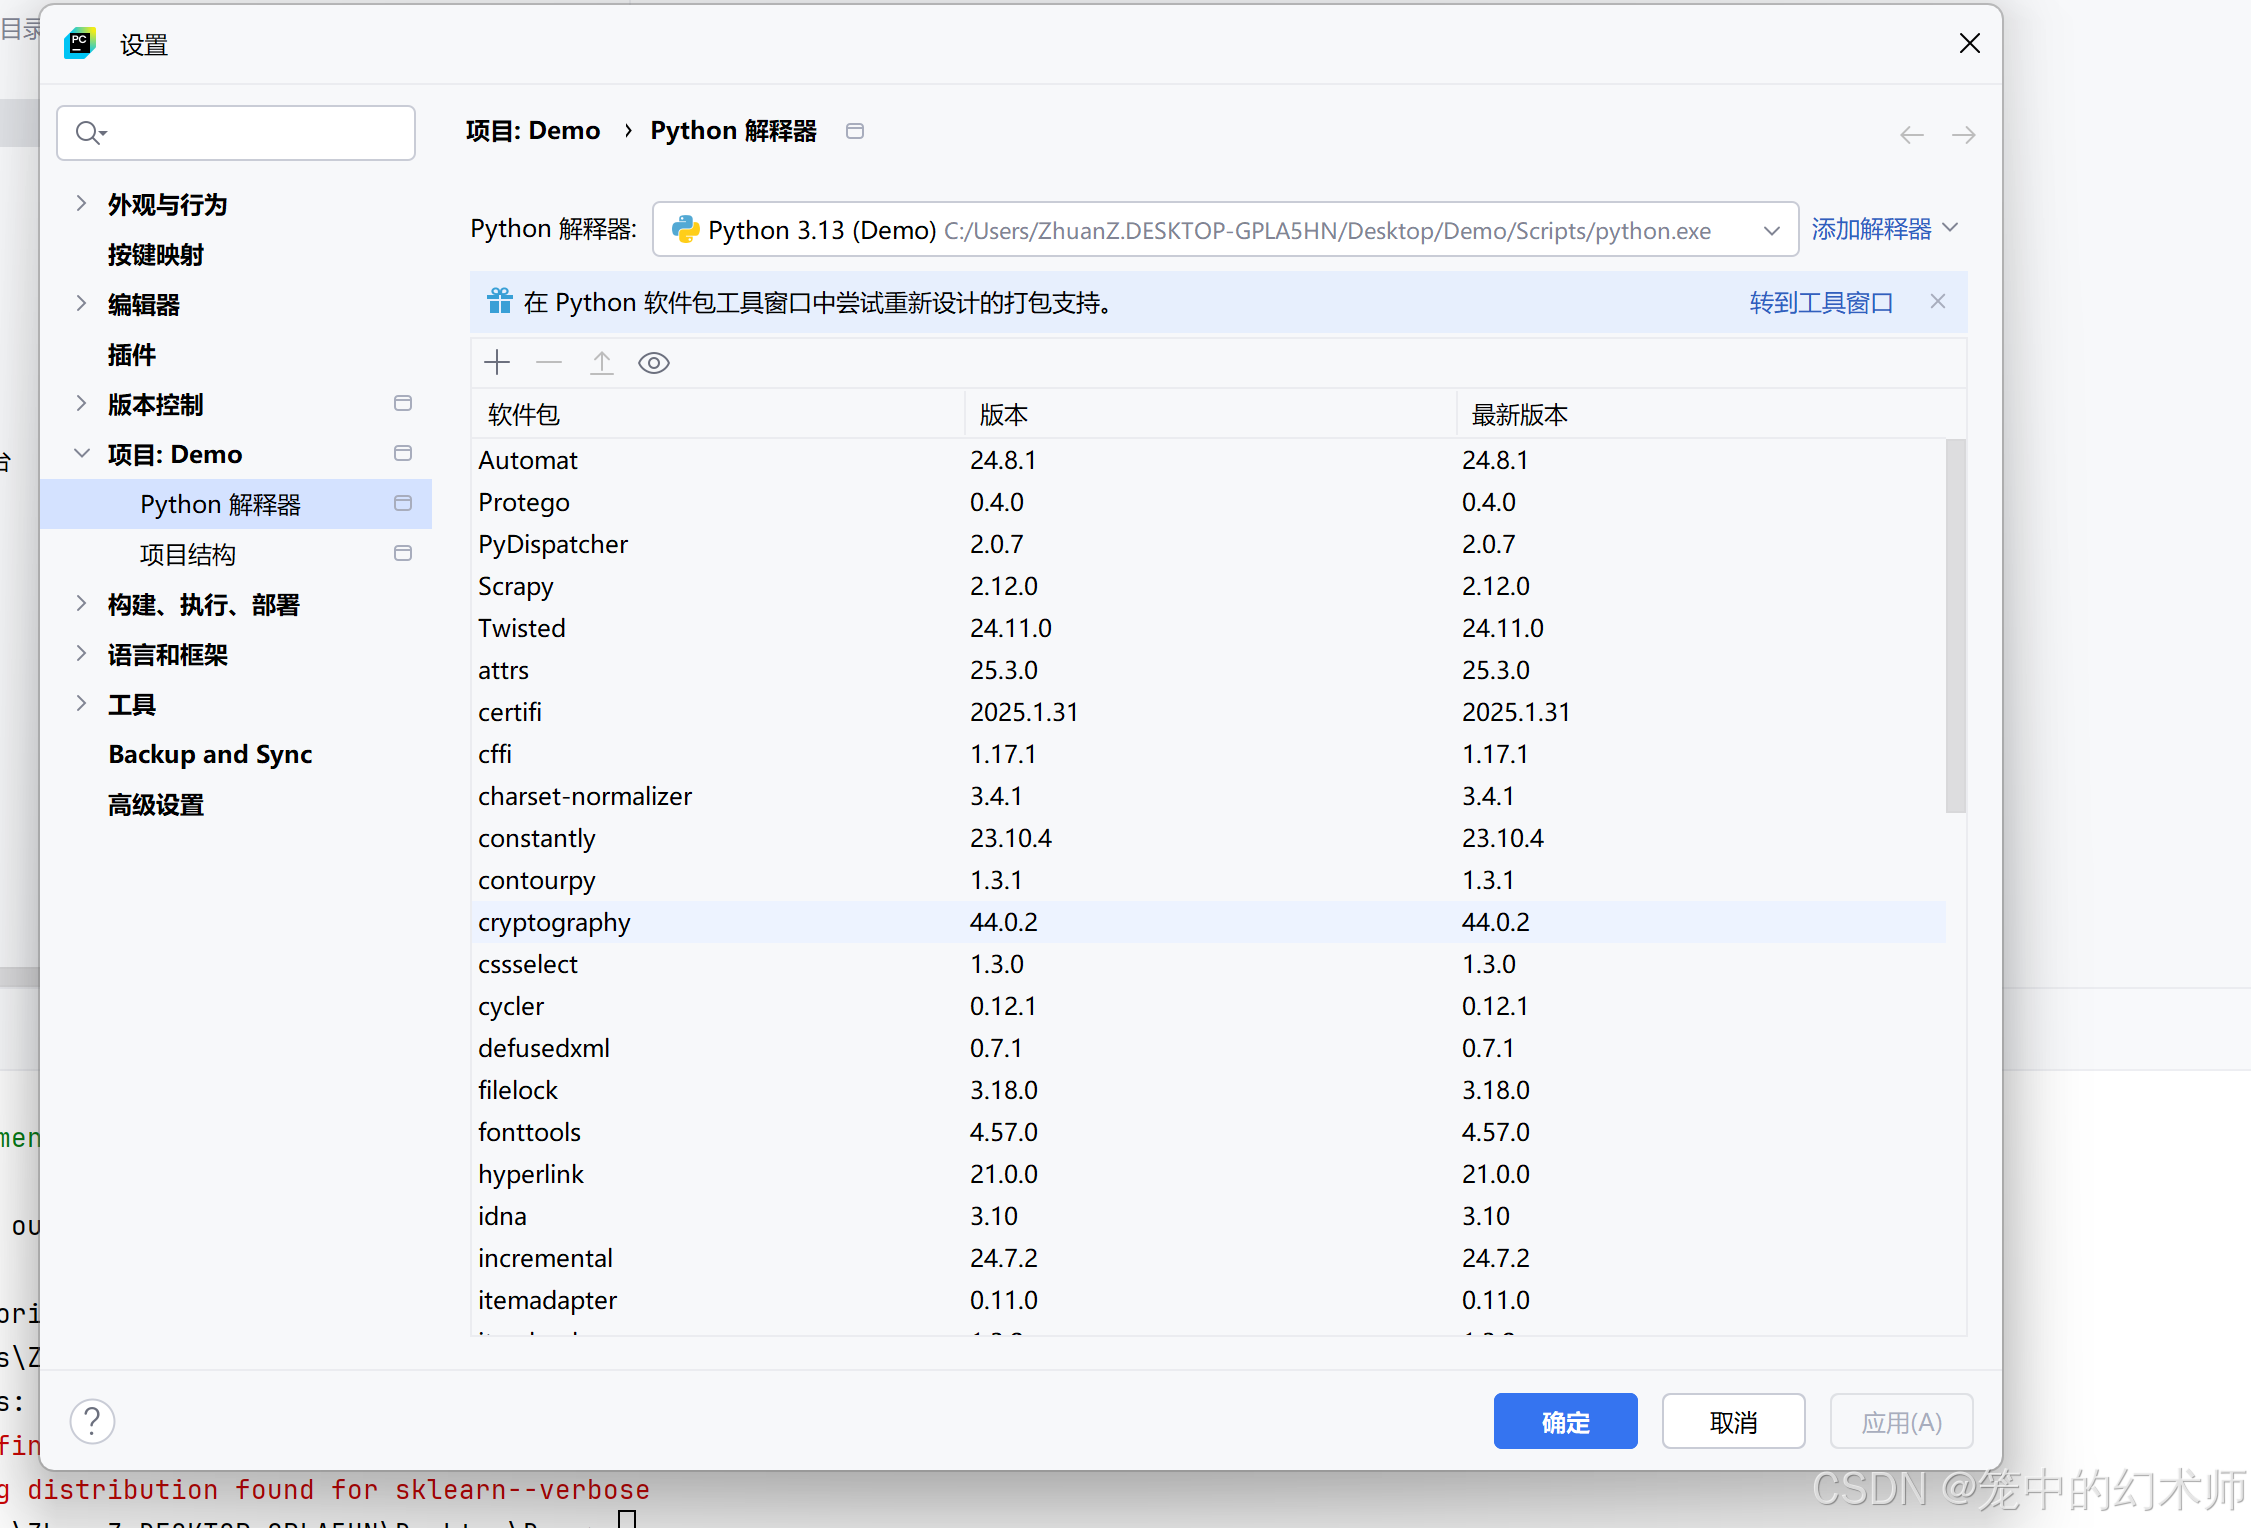This screenshot has width=2251, height=1528.
Task: Click the package list vertical scrollbar
Action: (x=1955, y=625)
